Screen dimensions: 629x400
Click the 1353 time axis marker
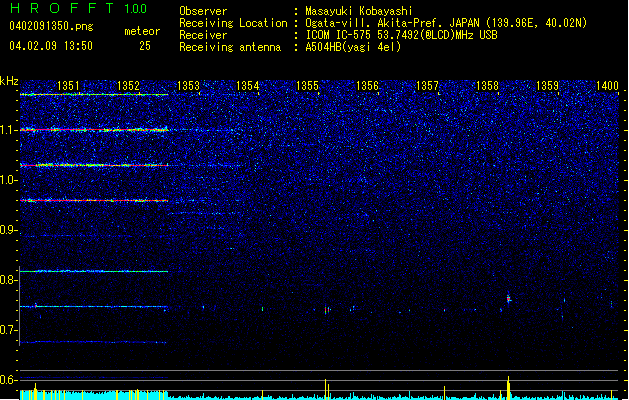[x=188, y=86]
